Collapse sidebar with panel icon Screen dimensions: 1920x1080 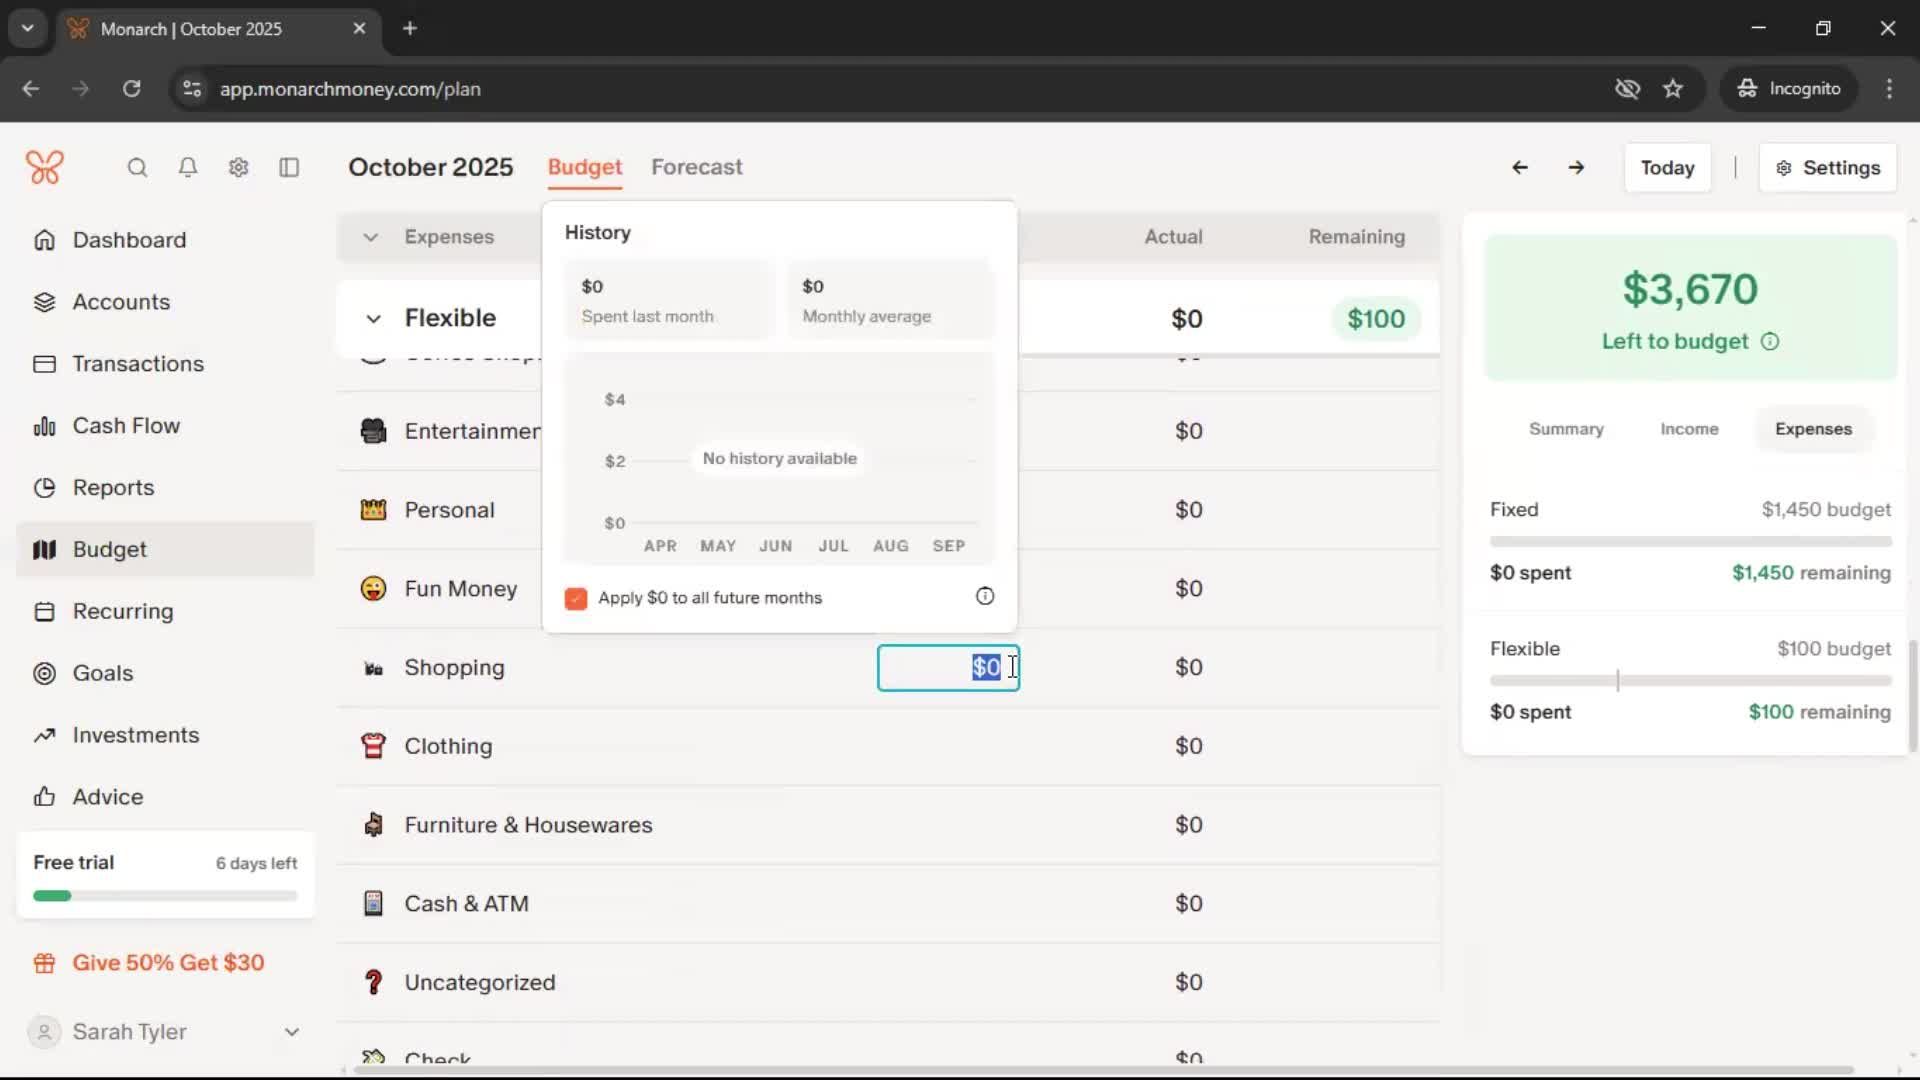tap(289, 167)
